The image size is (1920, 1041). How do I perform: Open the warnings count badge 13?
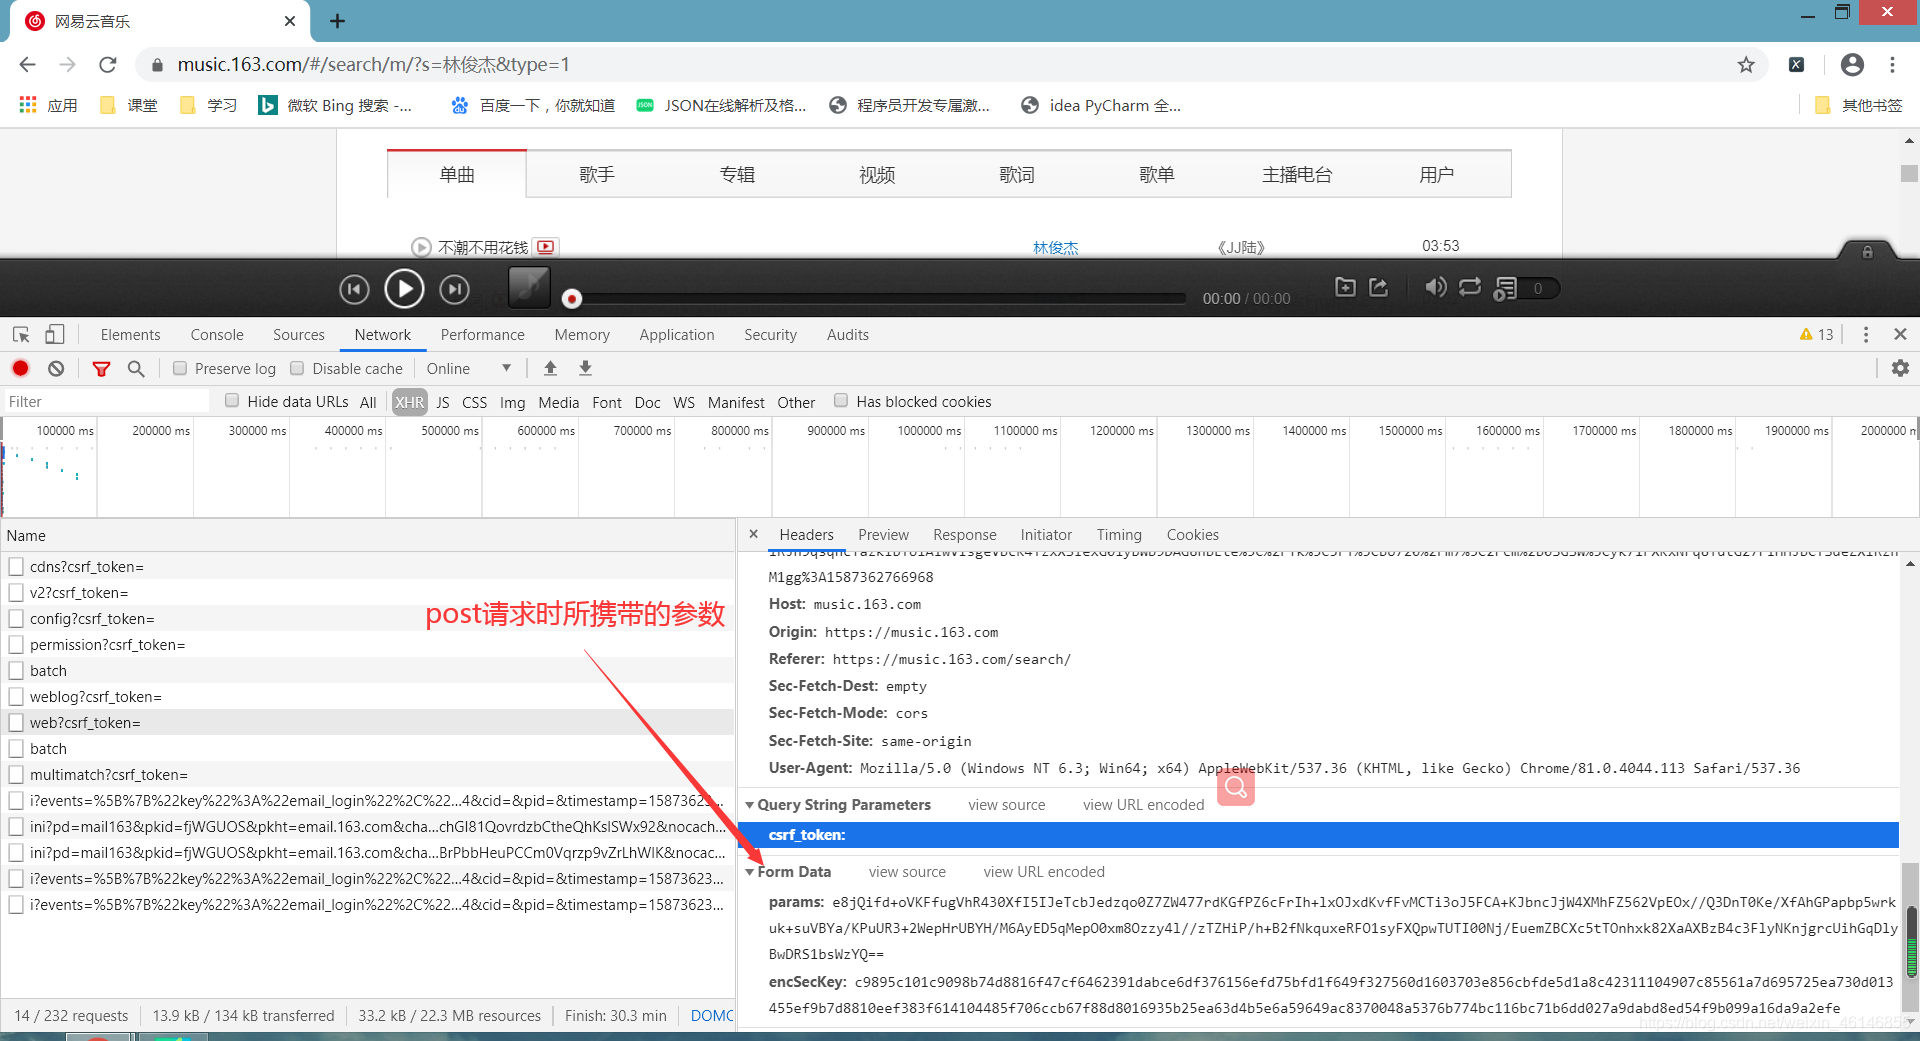tap(1816, 335)
